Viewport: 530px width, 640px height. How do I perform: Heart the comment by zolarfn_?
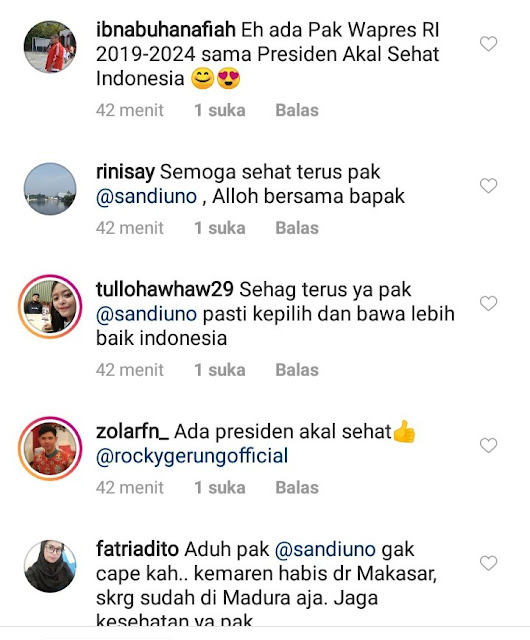(488, 445)
